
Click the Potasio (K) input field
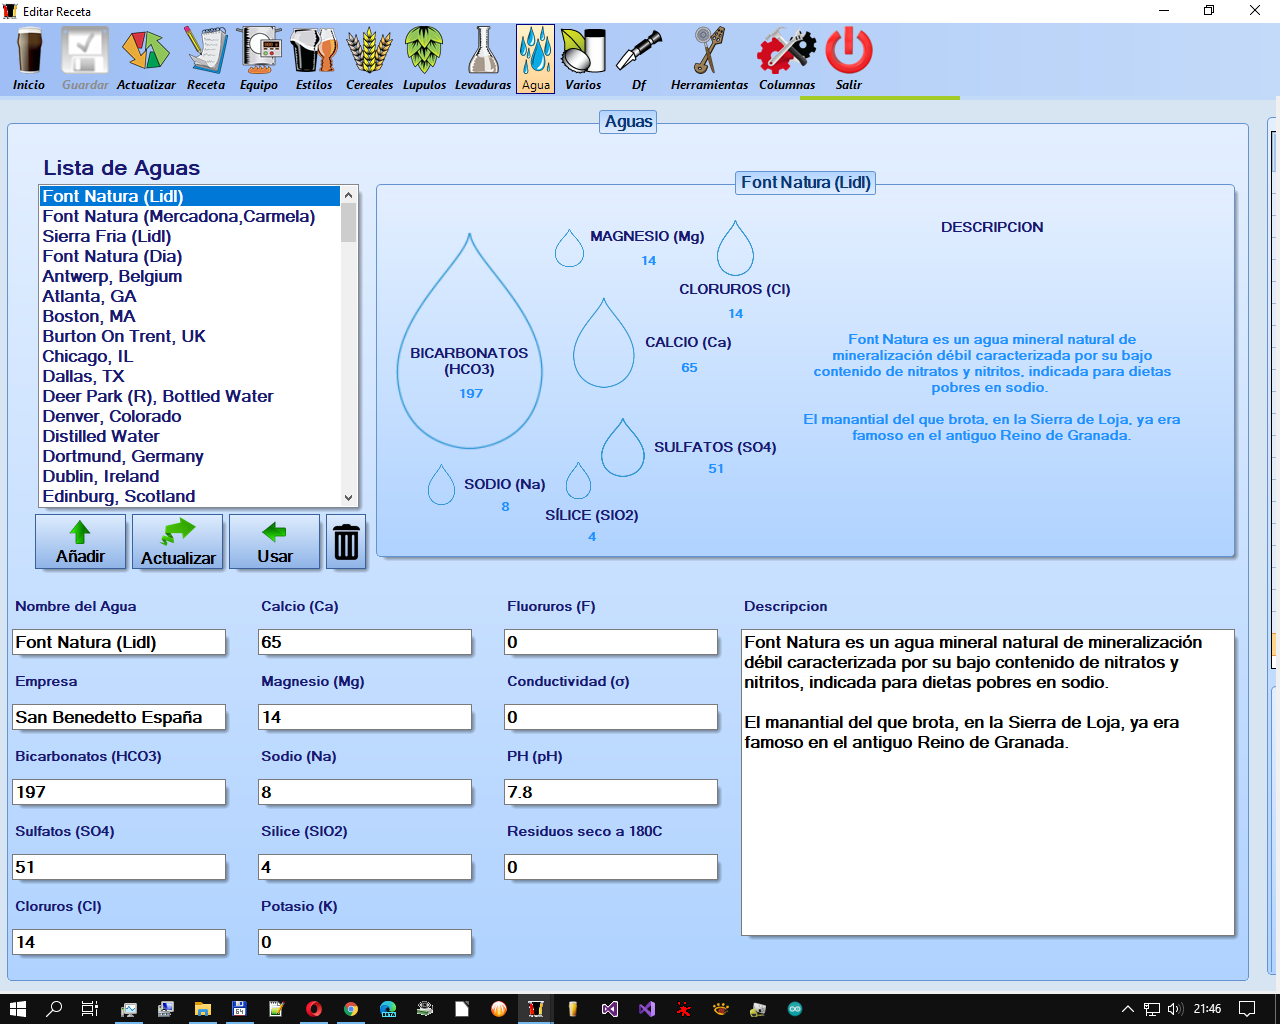pyautogui.click(x=365, y=942)
